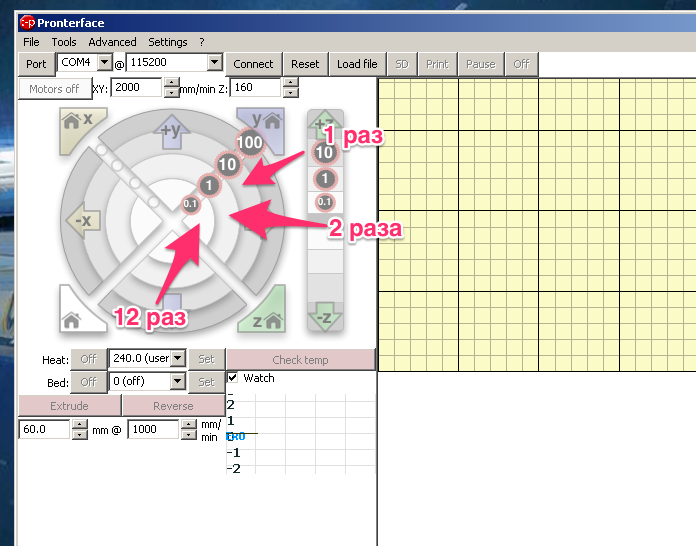Open the Advanced menu
696x546 pixels.
tap(112, 42)
